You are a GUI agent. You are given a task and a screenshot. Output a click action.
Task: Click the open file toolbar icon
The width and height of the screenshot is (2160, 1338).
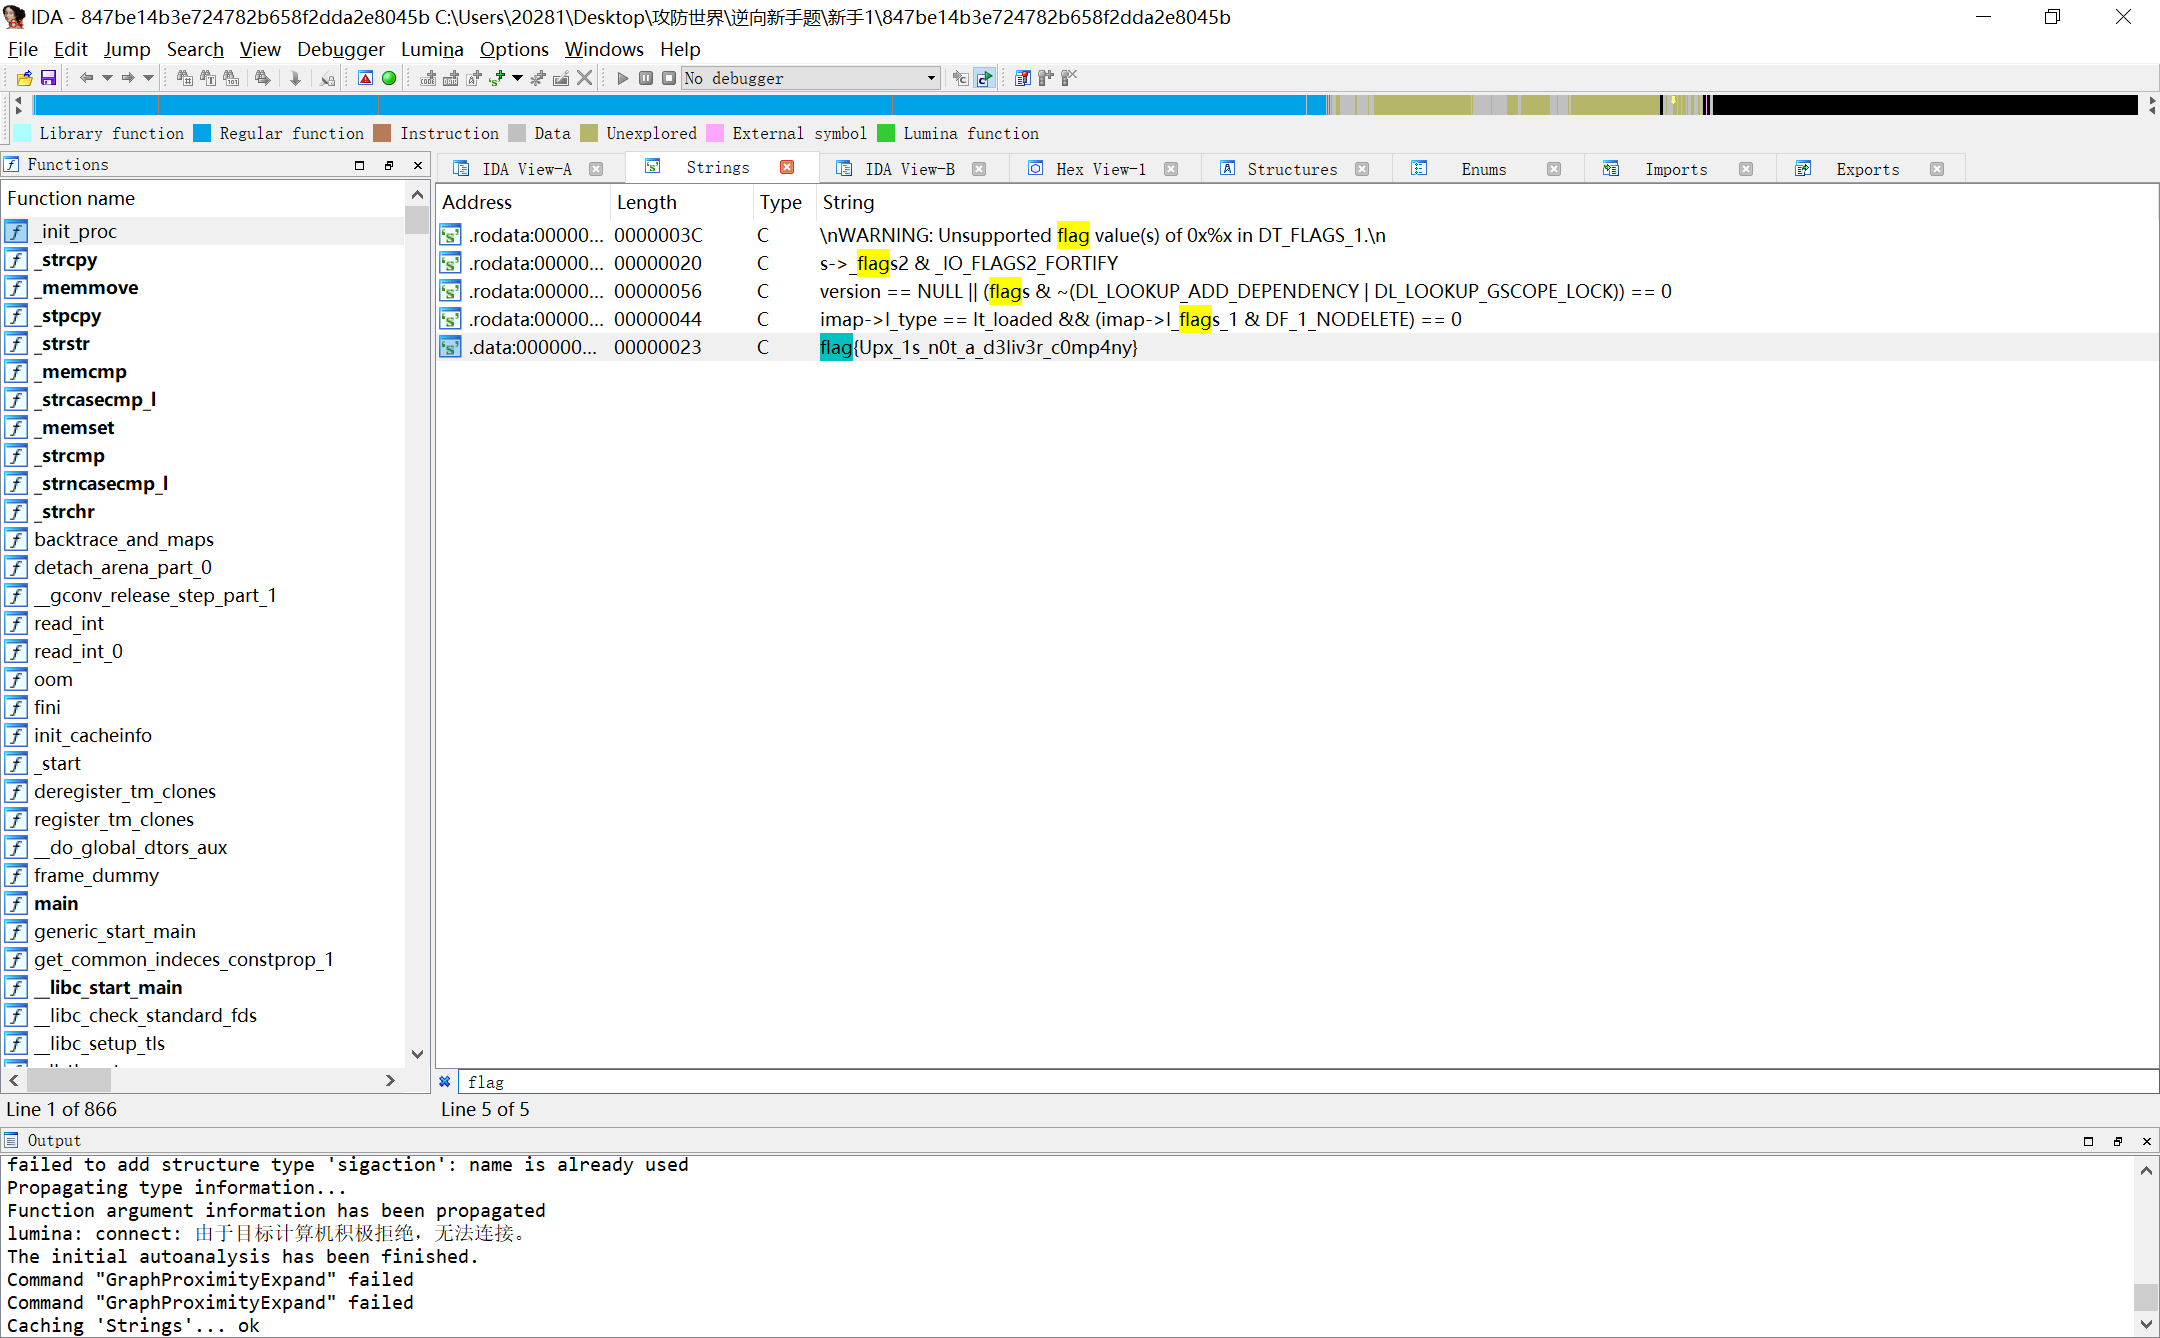pos(24,78)
